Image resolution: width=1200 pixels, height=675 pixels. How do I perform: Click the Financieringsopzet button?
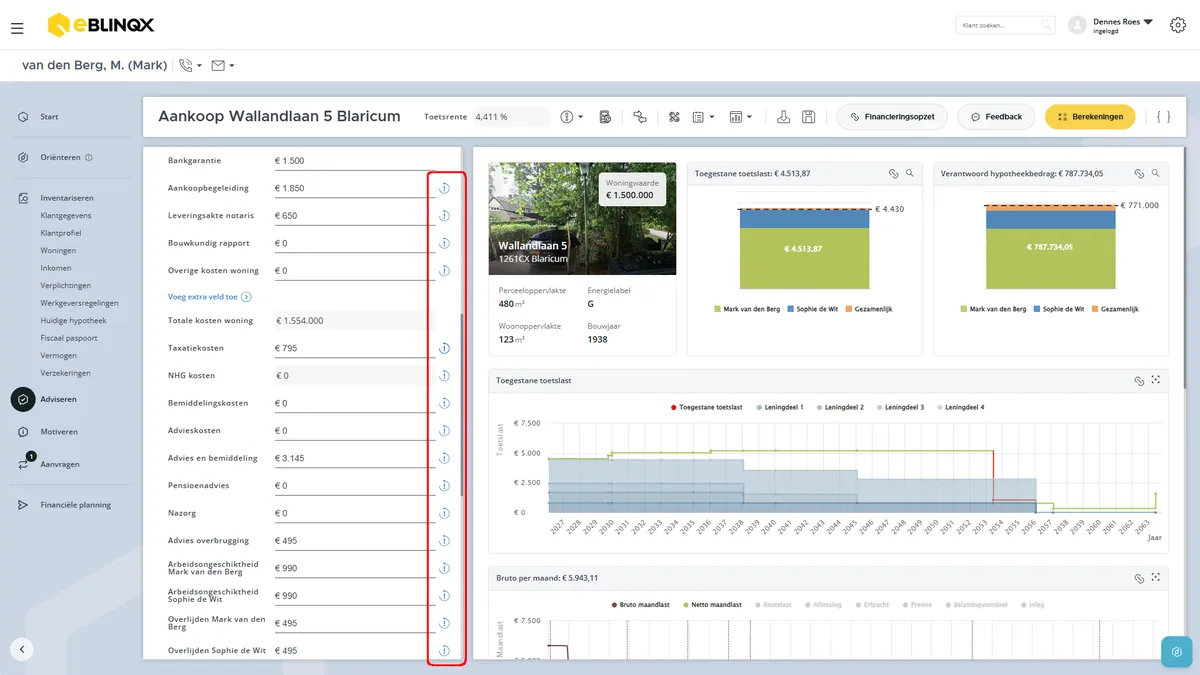coord(893,117)
